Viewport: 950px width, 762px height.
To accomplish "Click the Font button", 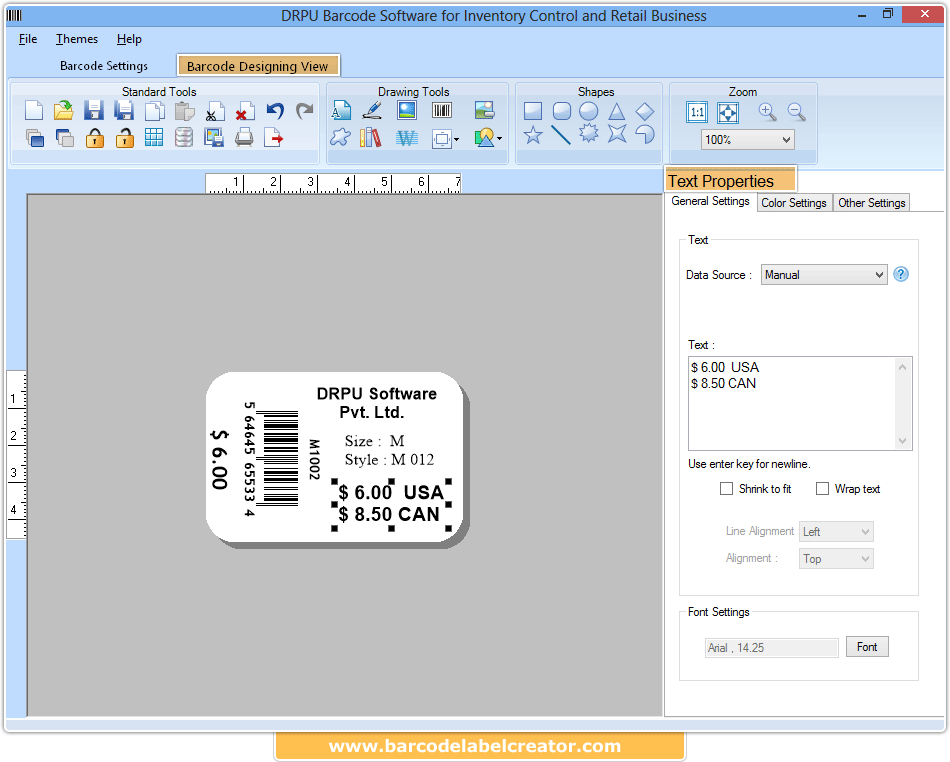I will coord(867,647).
